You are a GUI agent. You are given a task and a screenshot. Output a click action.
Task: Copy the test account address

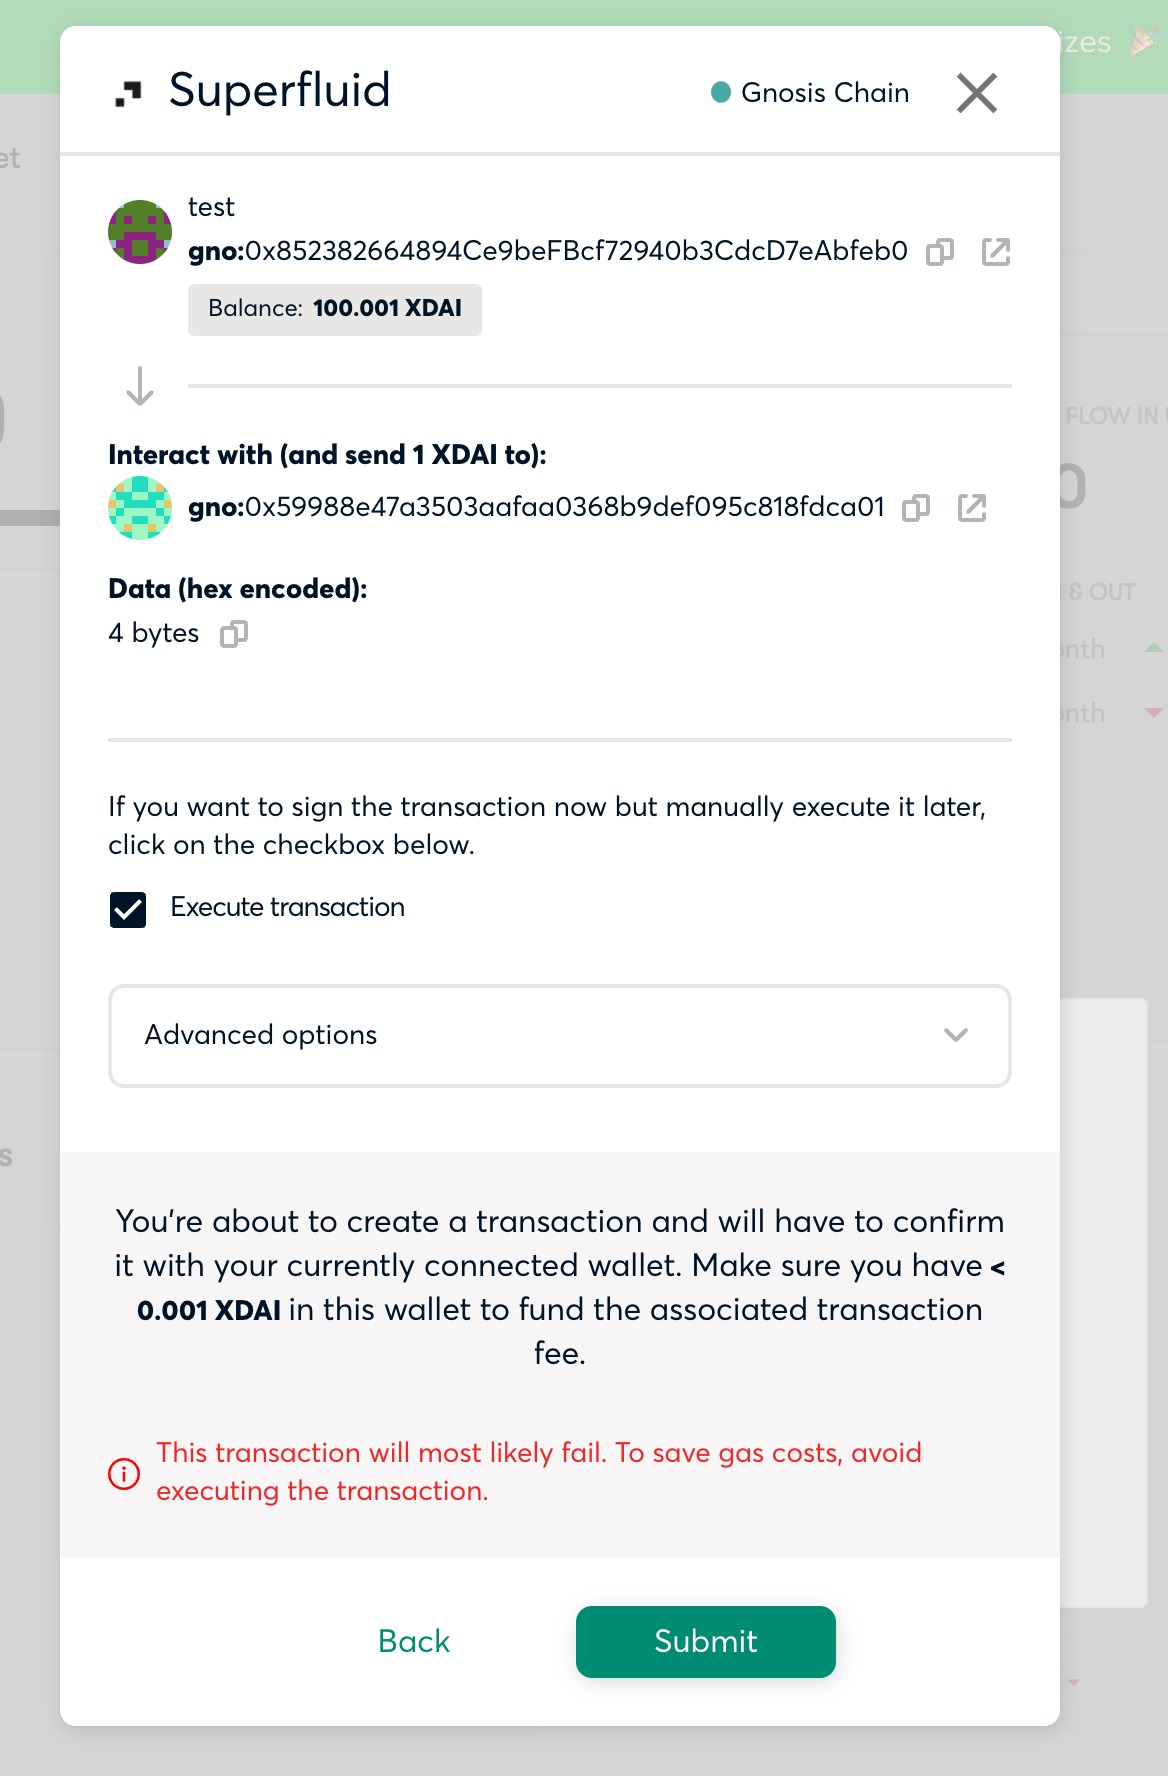[x=938, y=252]
